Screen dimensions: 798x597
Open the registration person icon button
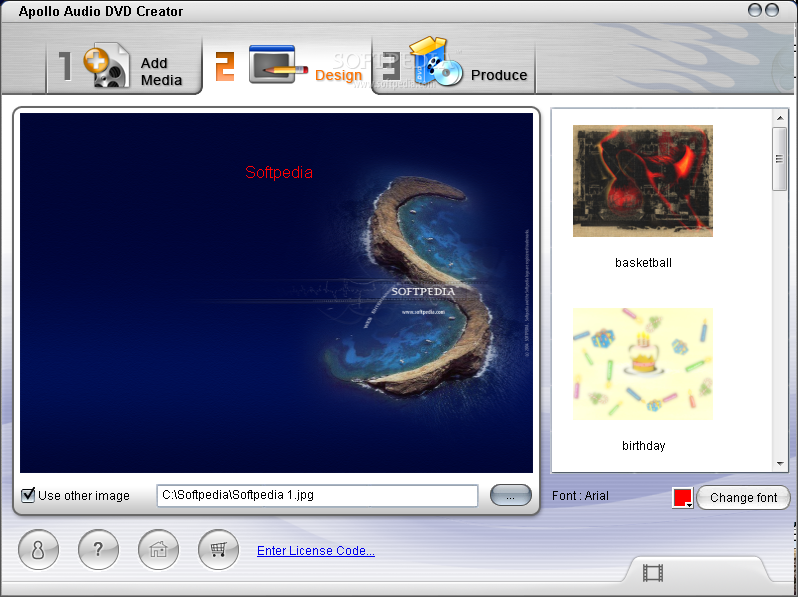tap(38, 550)
